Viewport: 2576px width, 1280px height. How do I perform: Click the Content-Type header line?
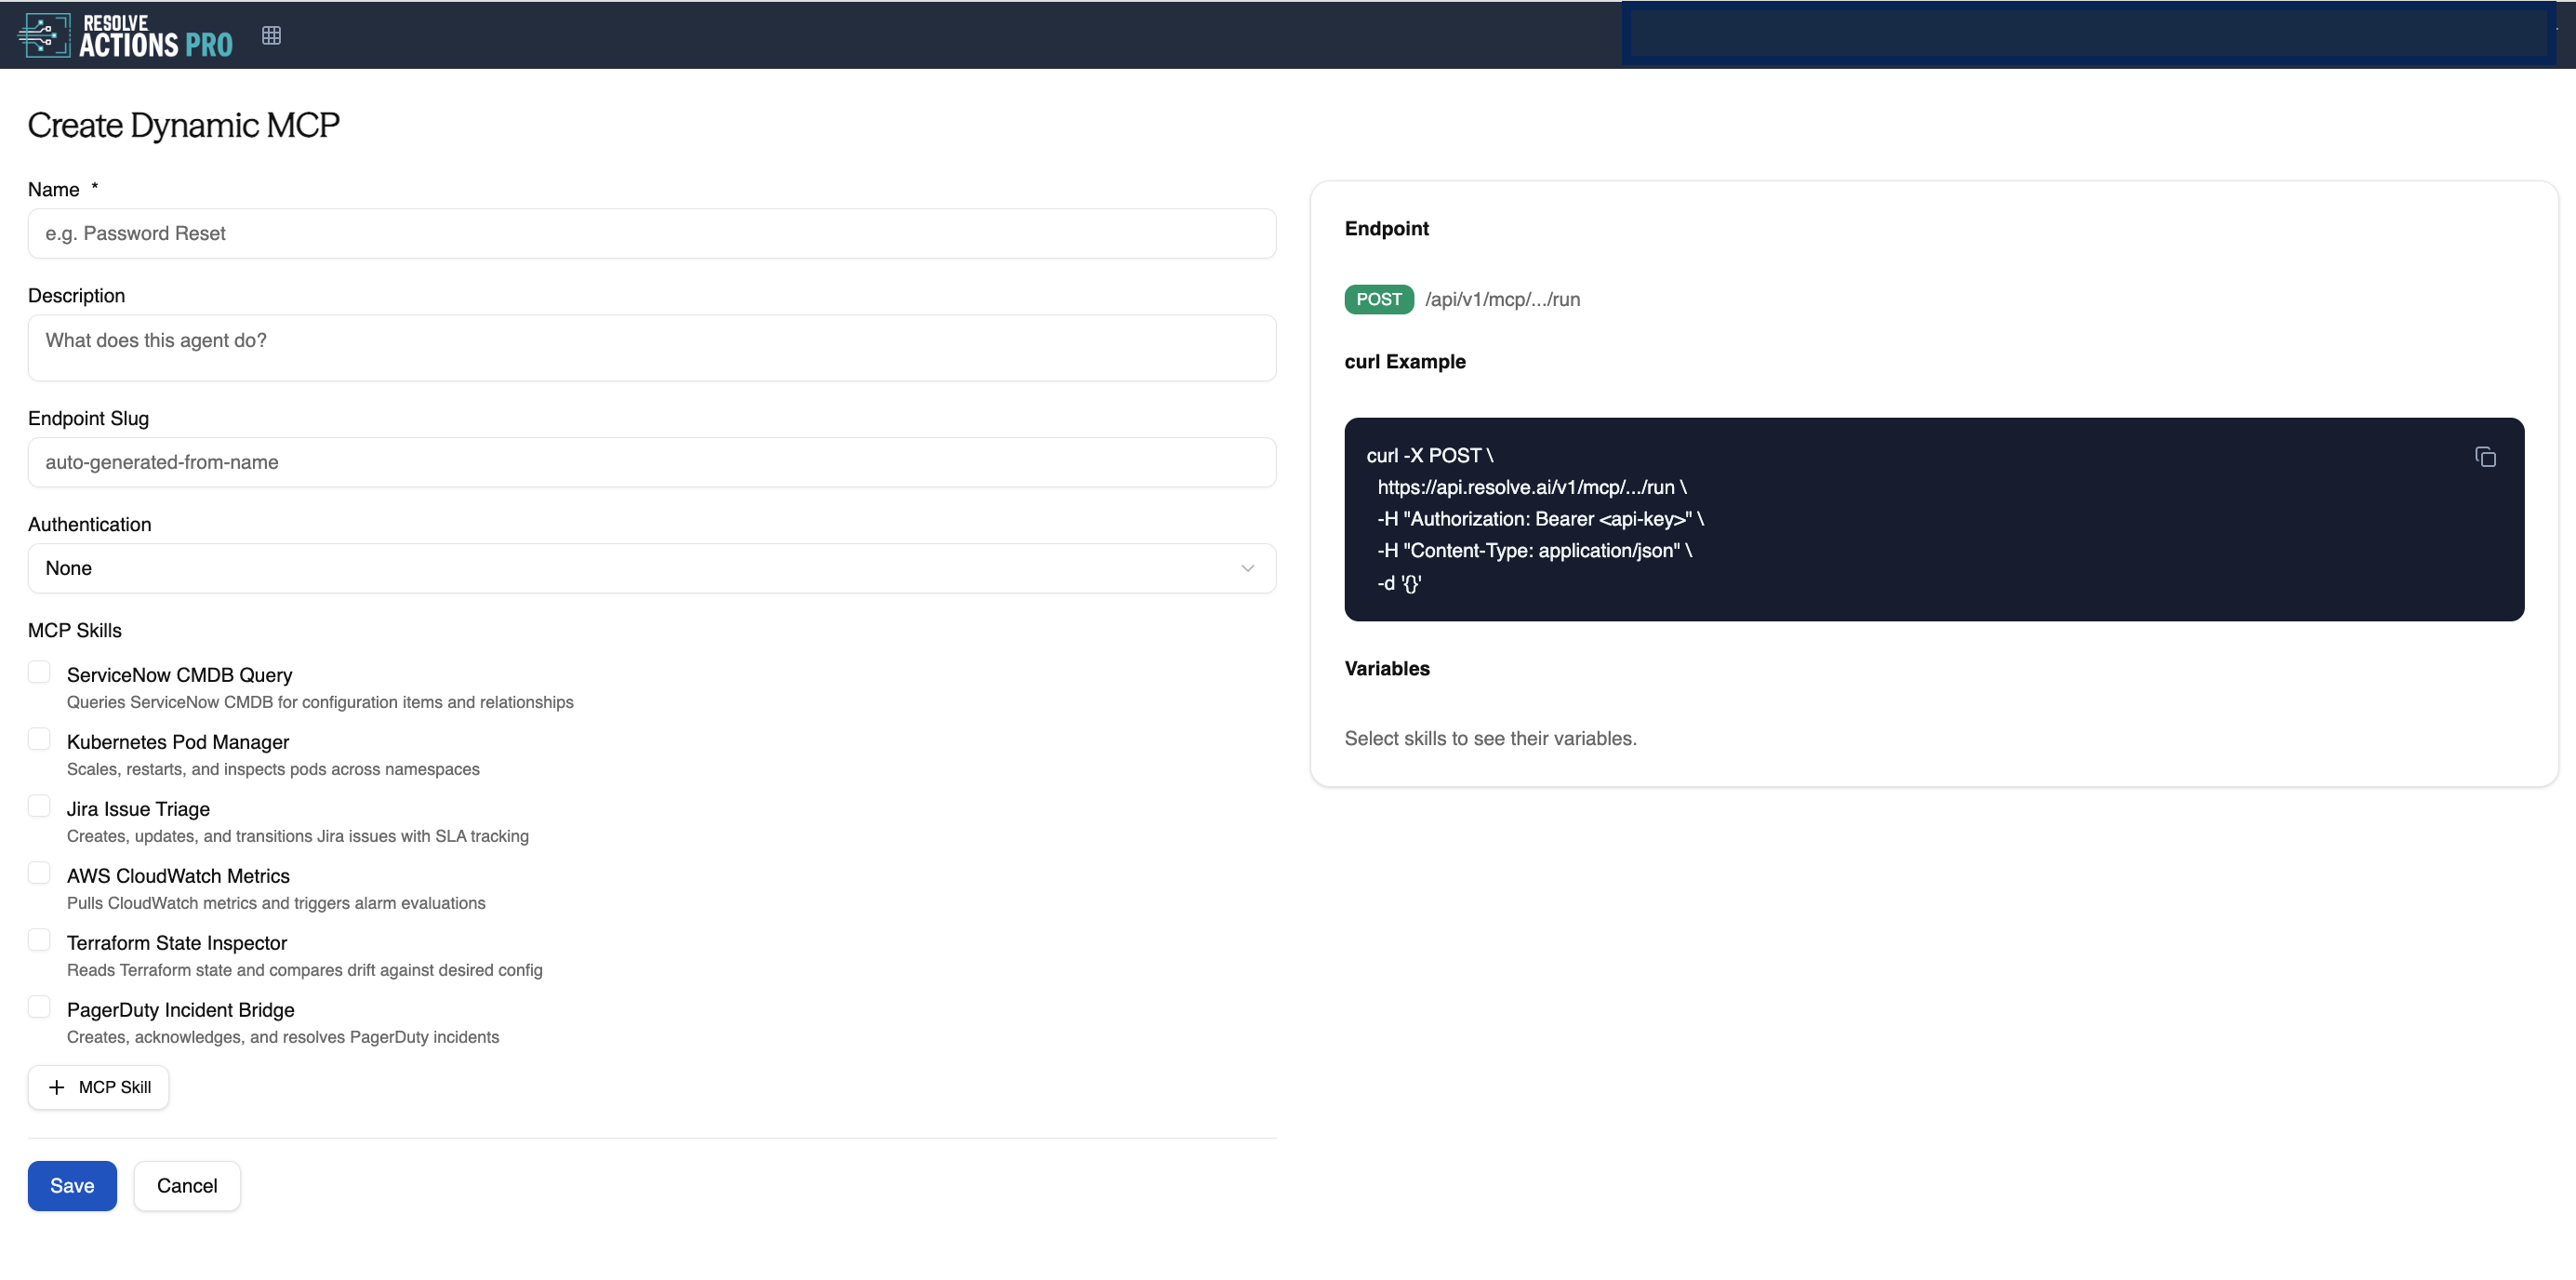[1535, 551]
